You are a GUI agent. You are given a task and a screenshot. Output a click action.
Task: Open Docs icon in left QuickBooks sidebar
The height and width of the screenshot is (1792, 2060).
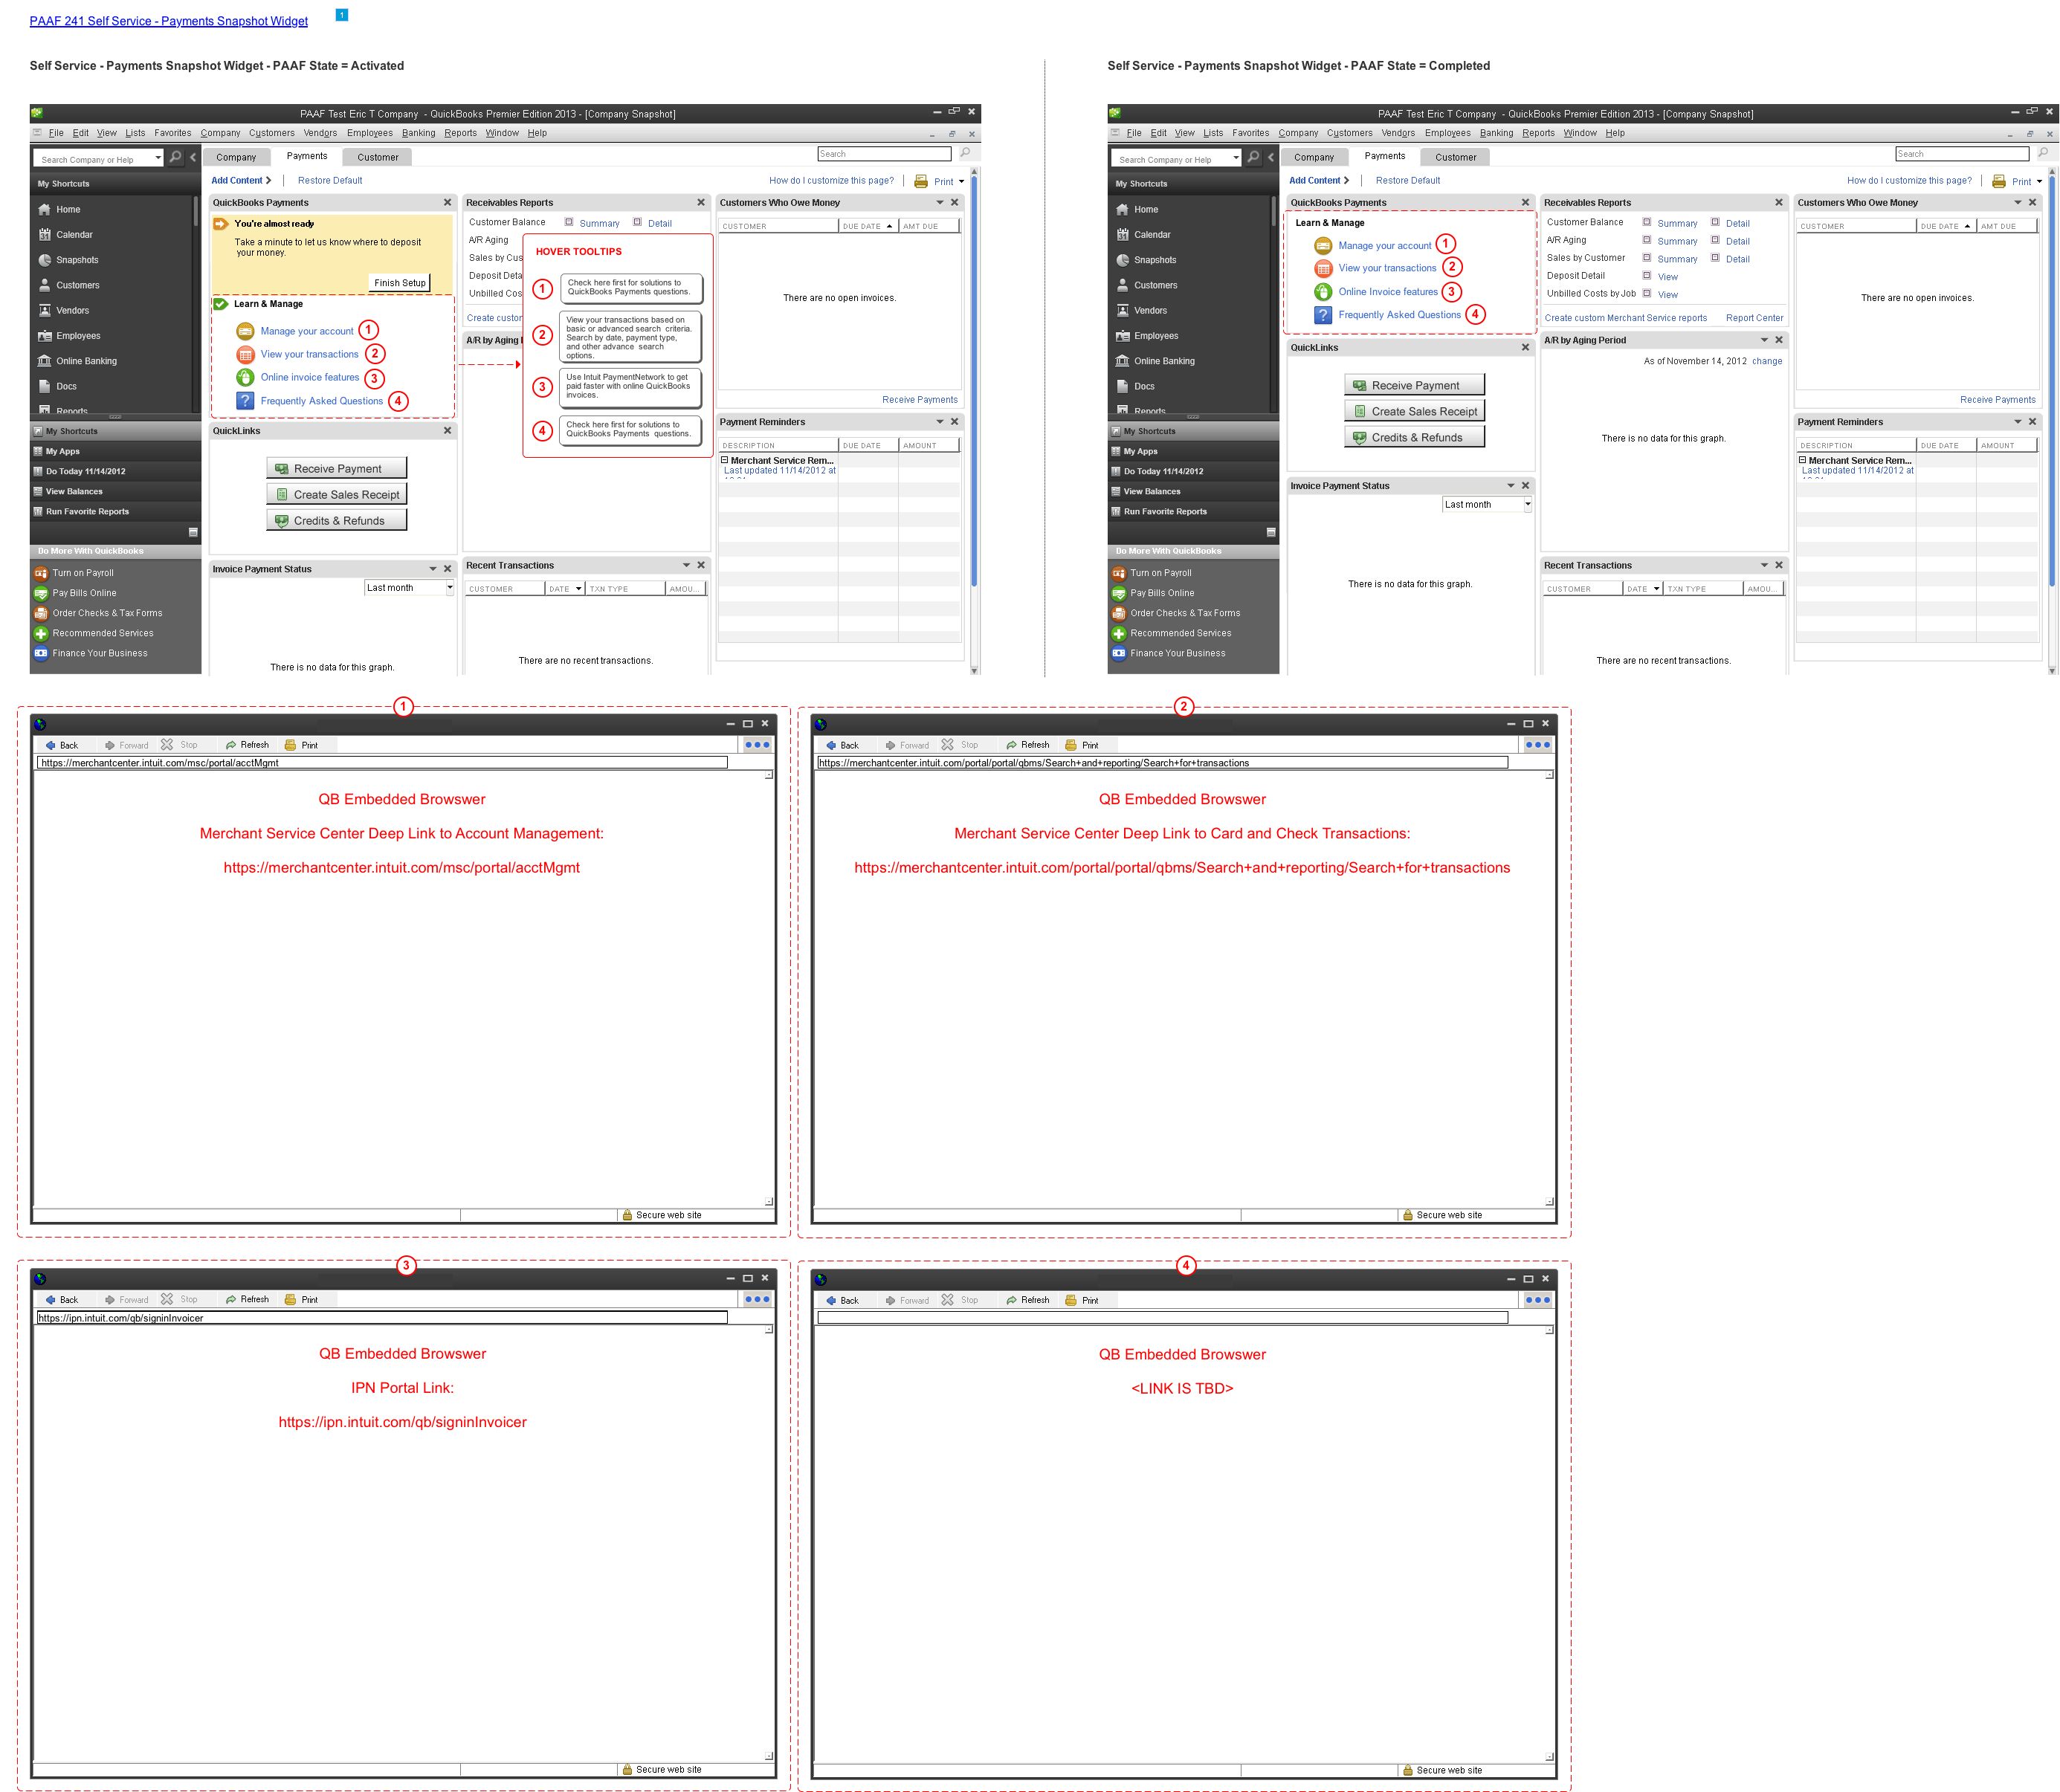(x=44, y=386)
